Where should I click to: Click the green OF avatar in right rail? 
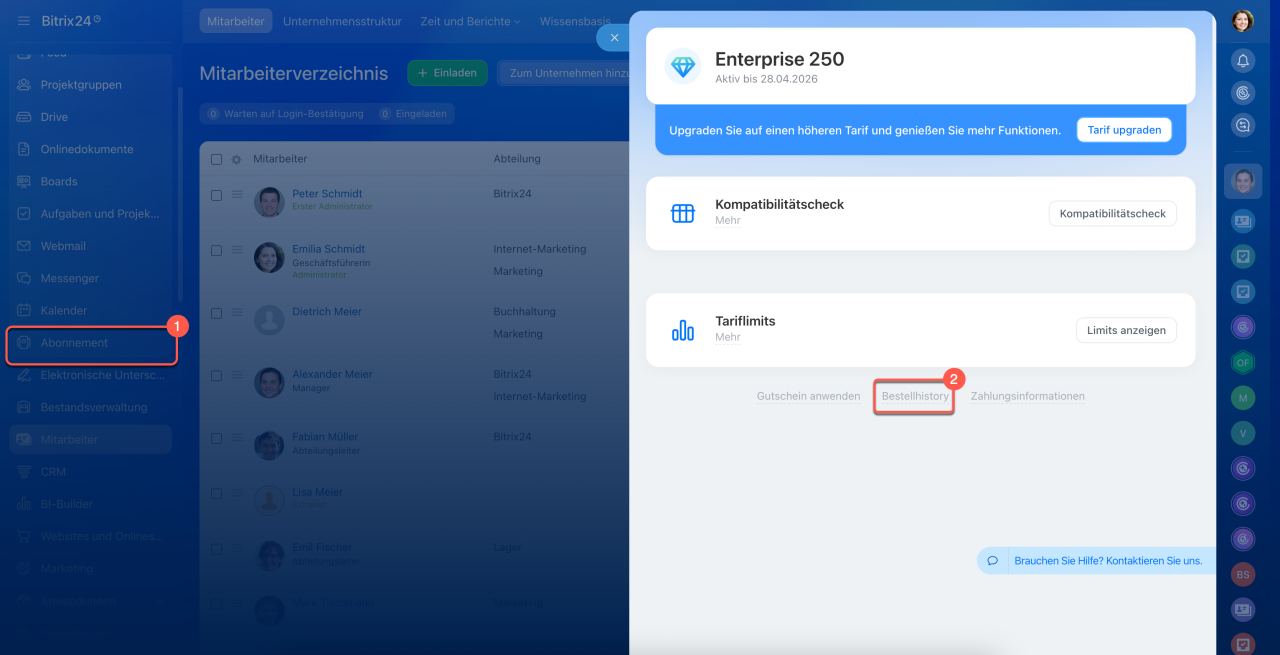tap(1243, 363)
